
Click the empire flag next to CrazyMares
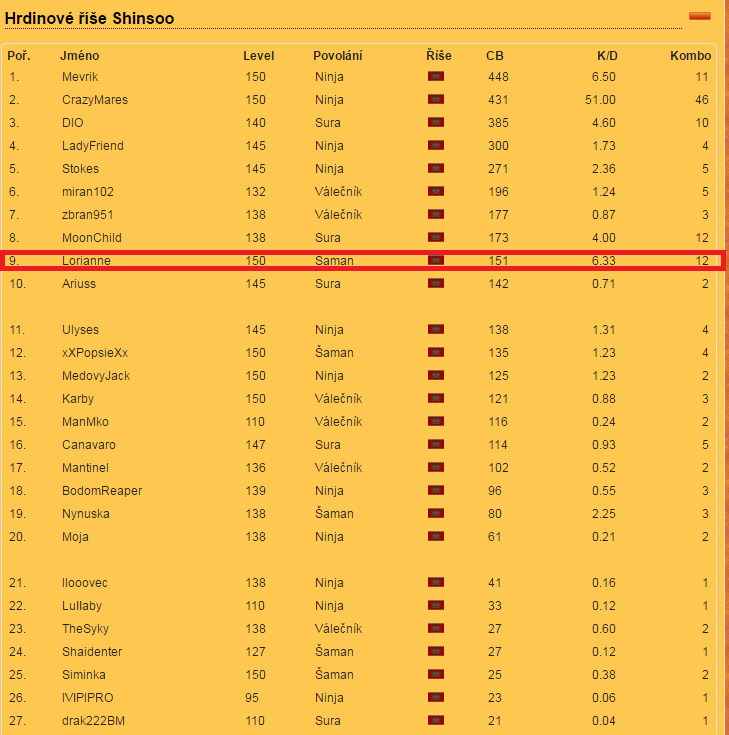click(436, 100)
